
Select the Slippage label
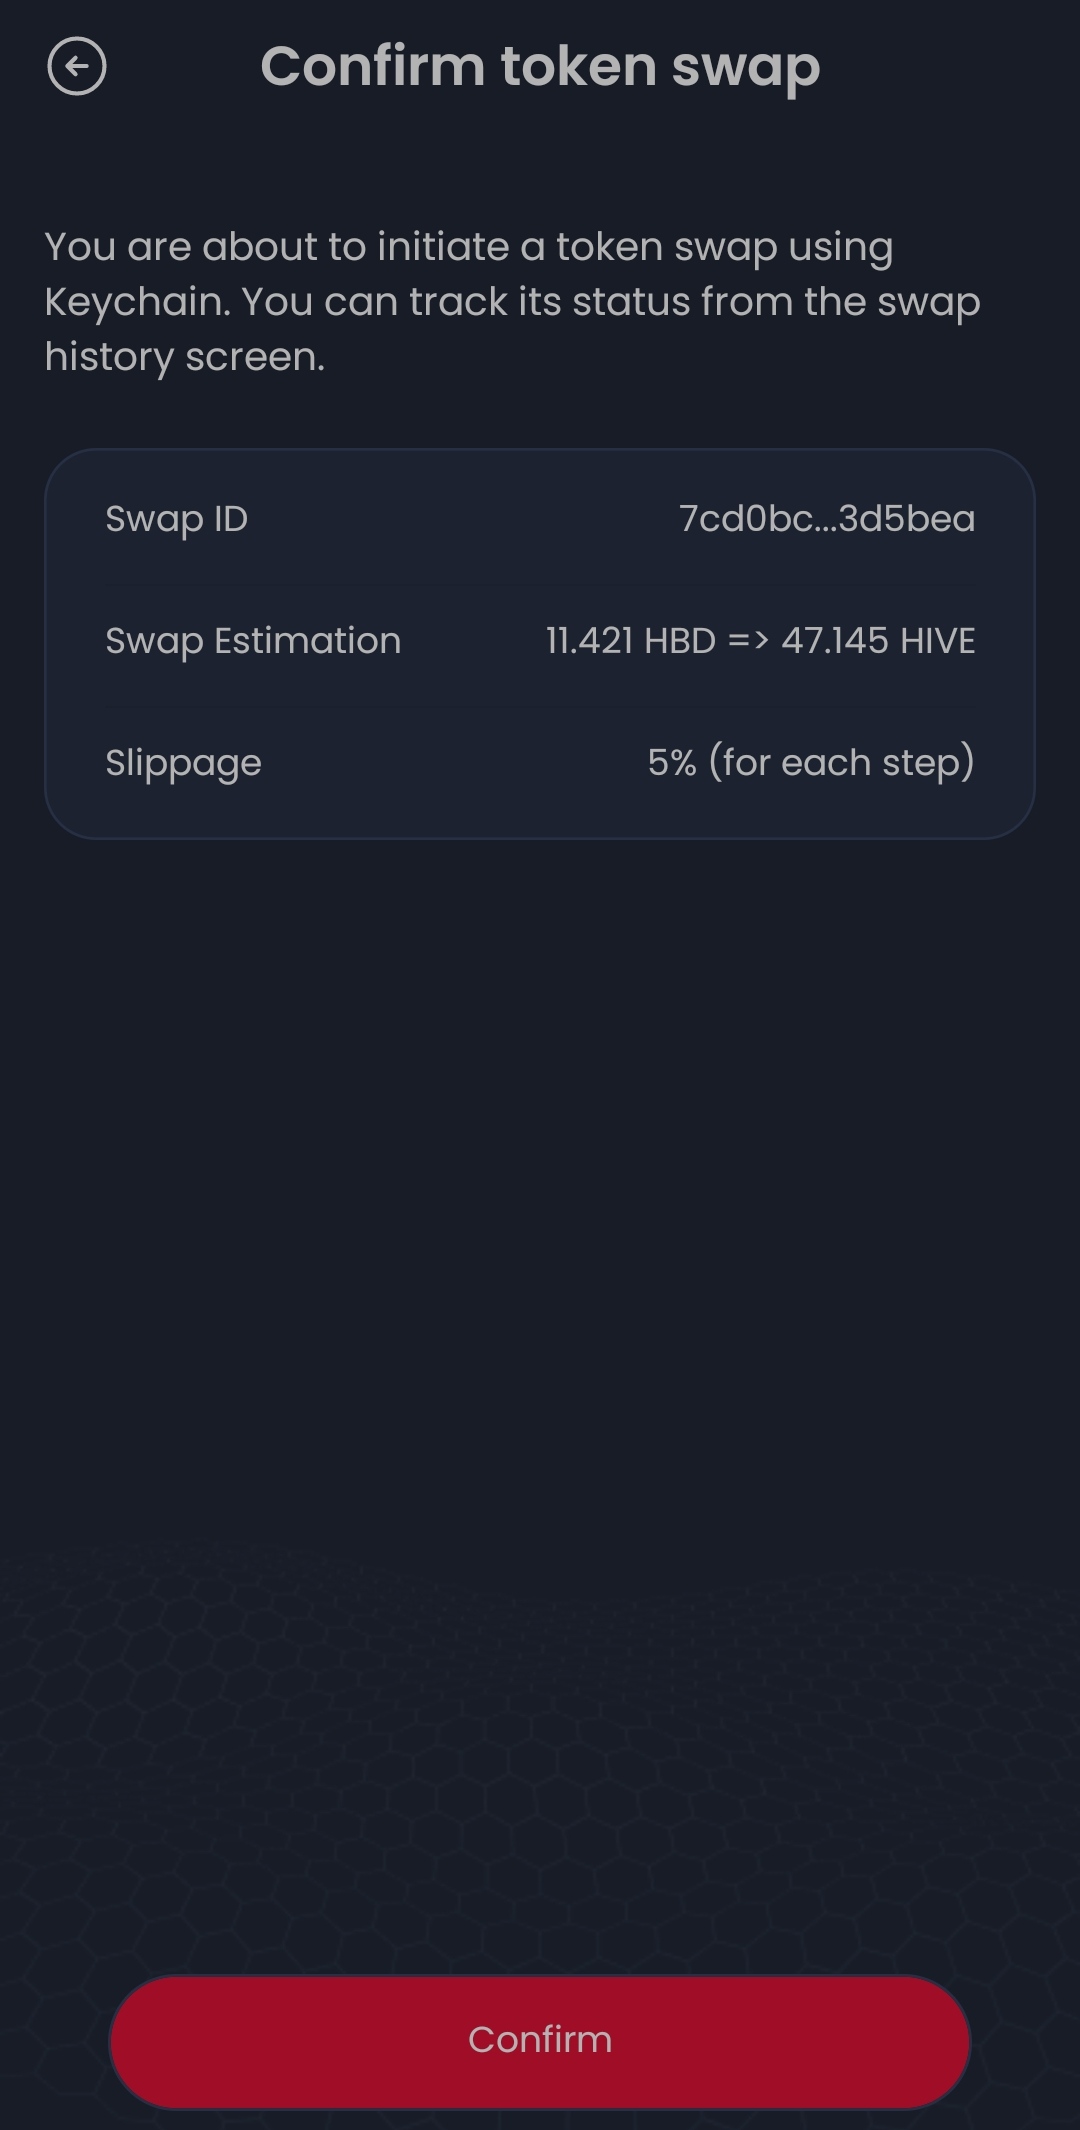[183, 763]
